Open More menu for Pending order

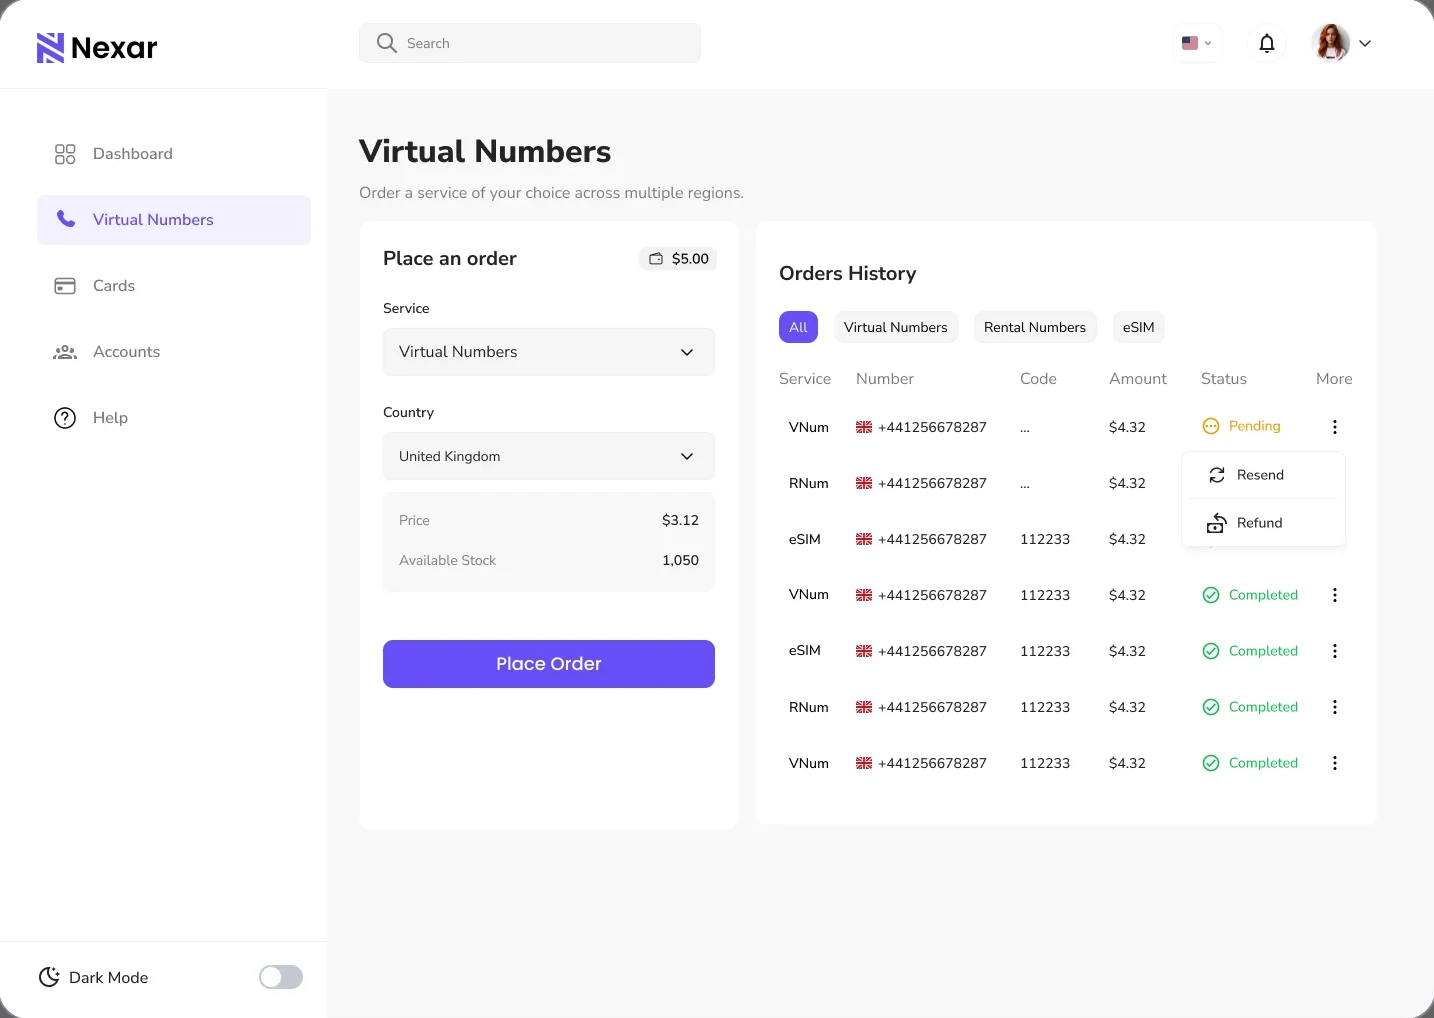pyautogui.click(x=1335, y=427)
